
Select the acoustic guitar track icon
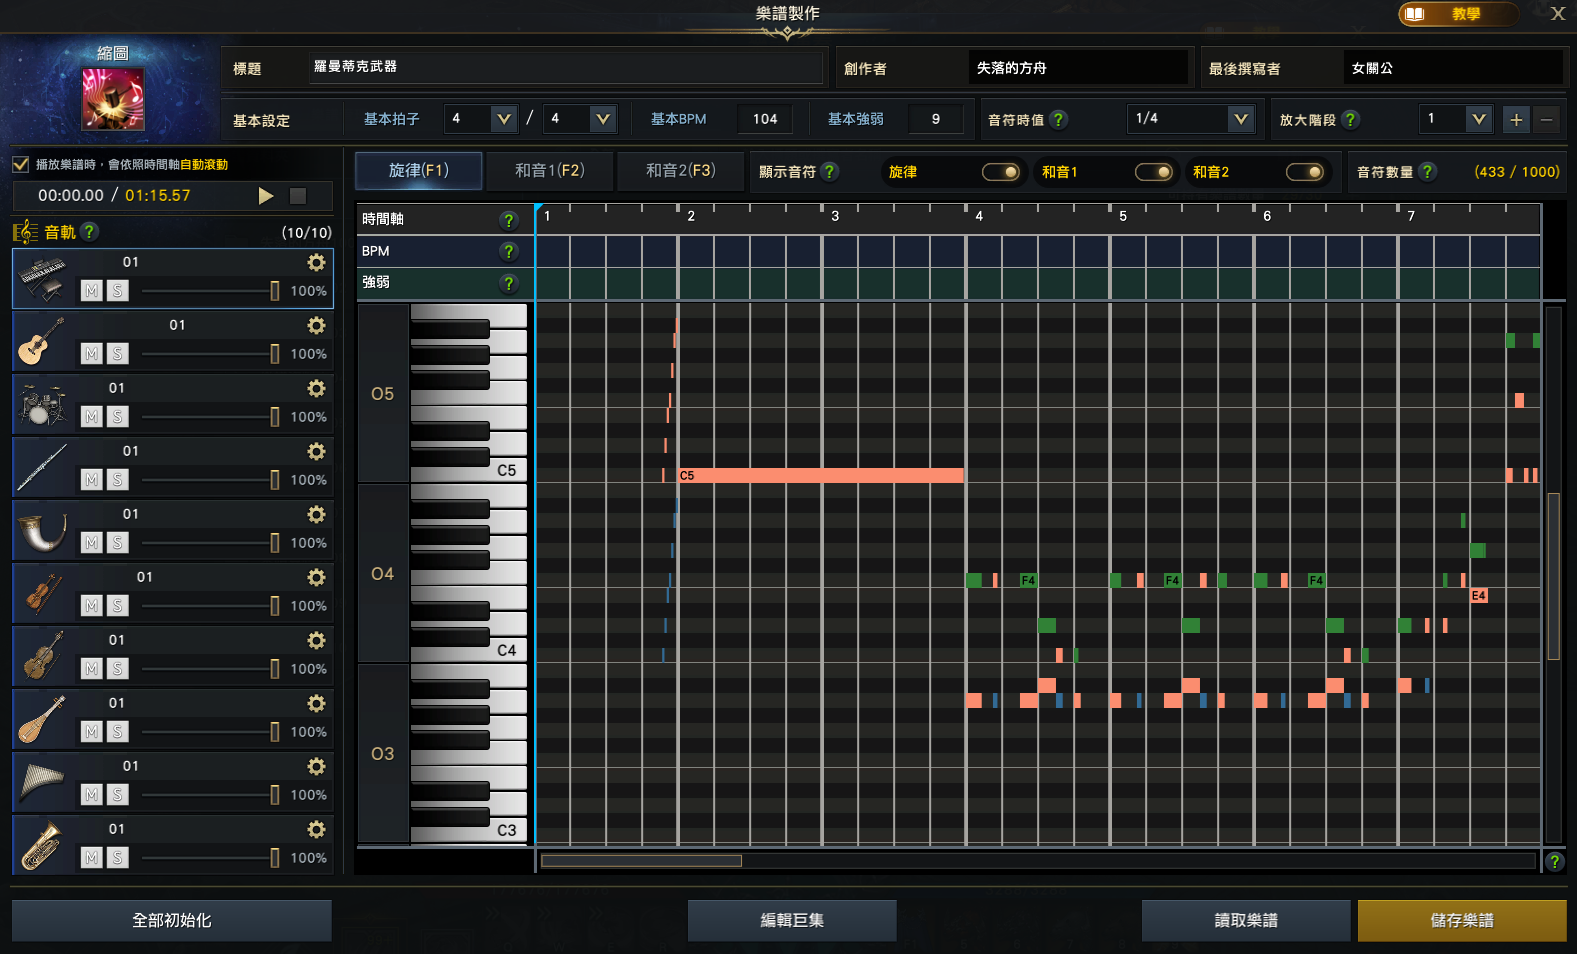[x=42, y=342]
